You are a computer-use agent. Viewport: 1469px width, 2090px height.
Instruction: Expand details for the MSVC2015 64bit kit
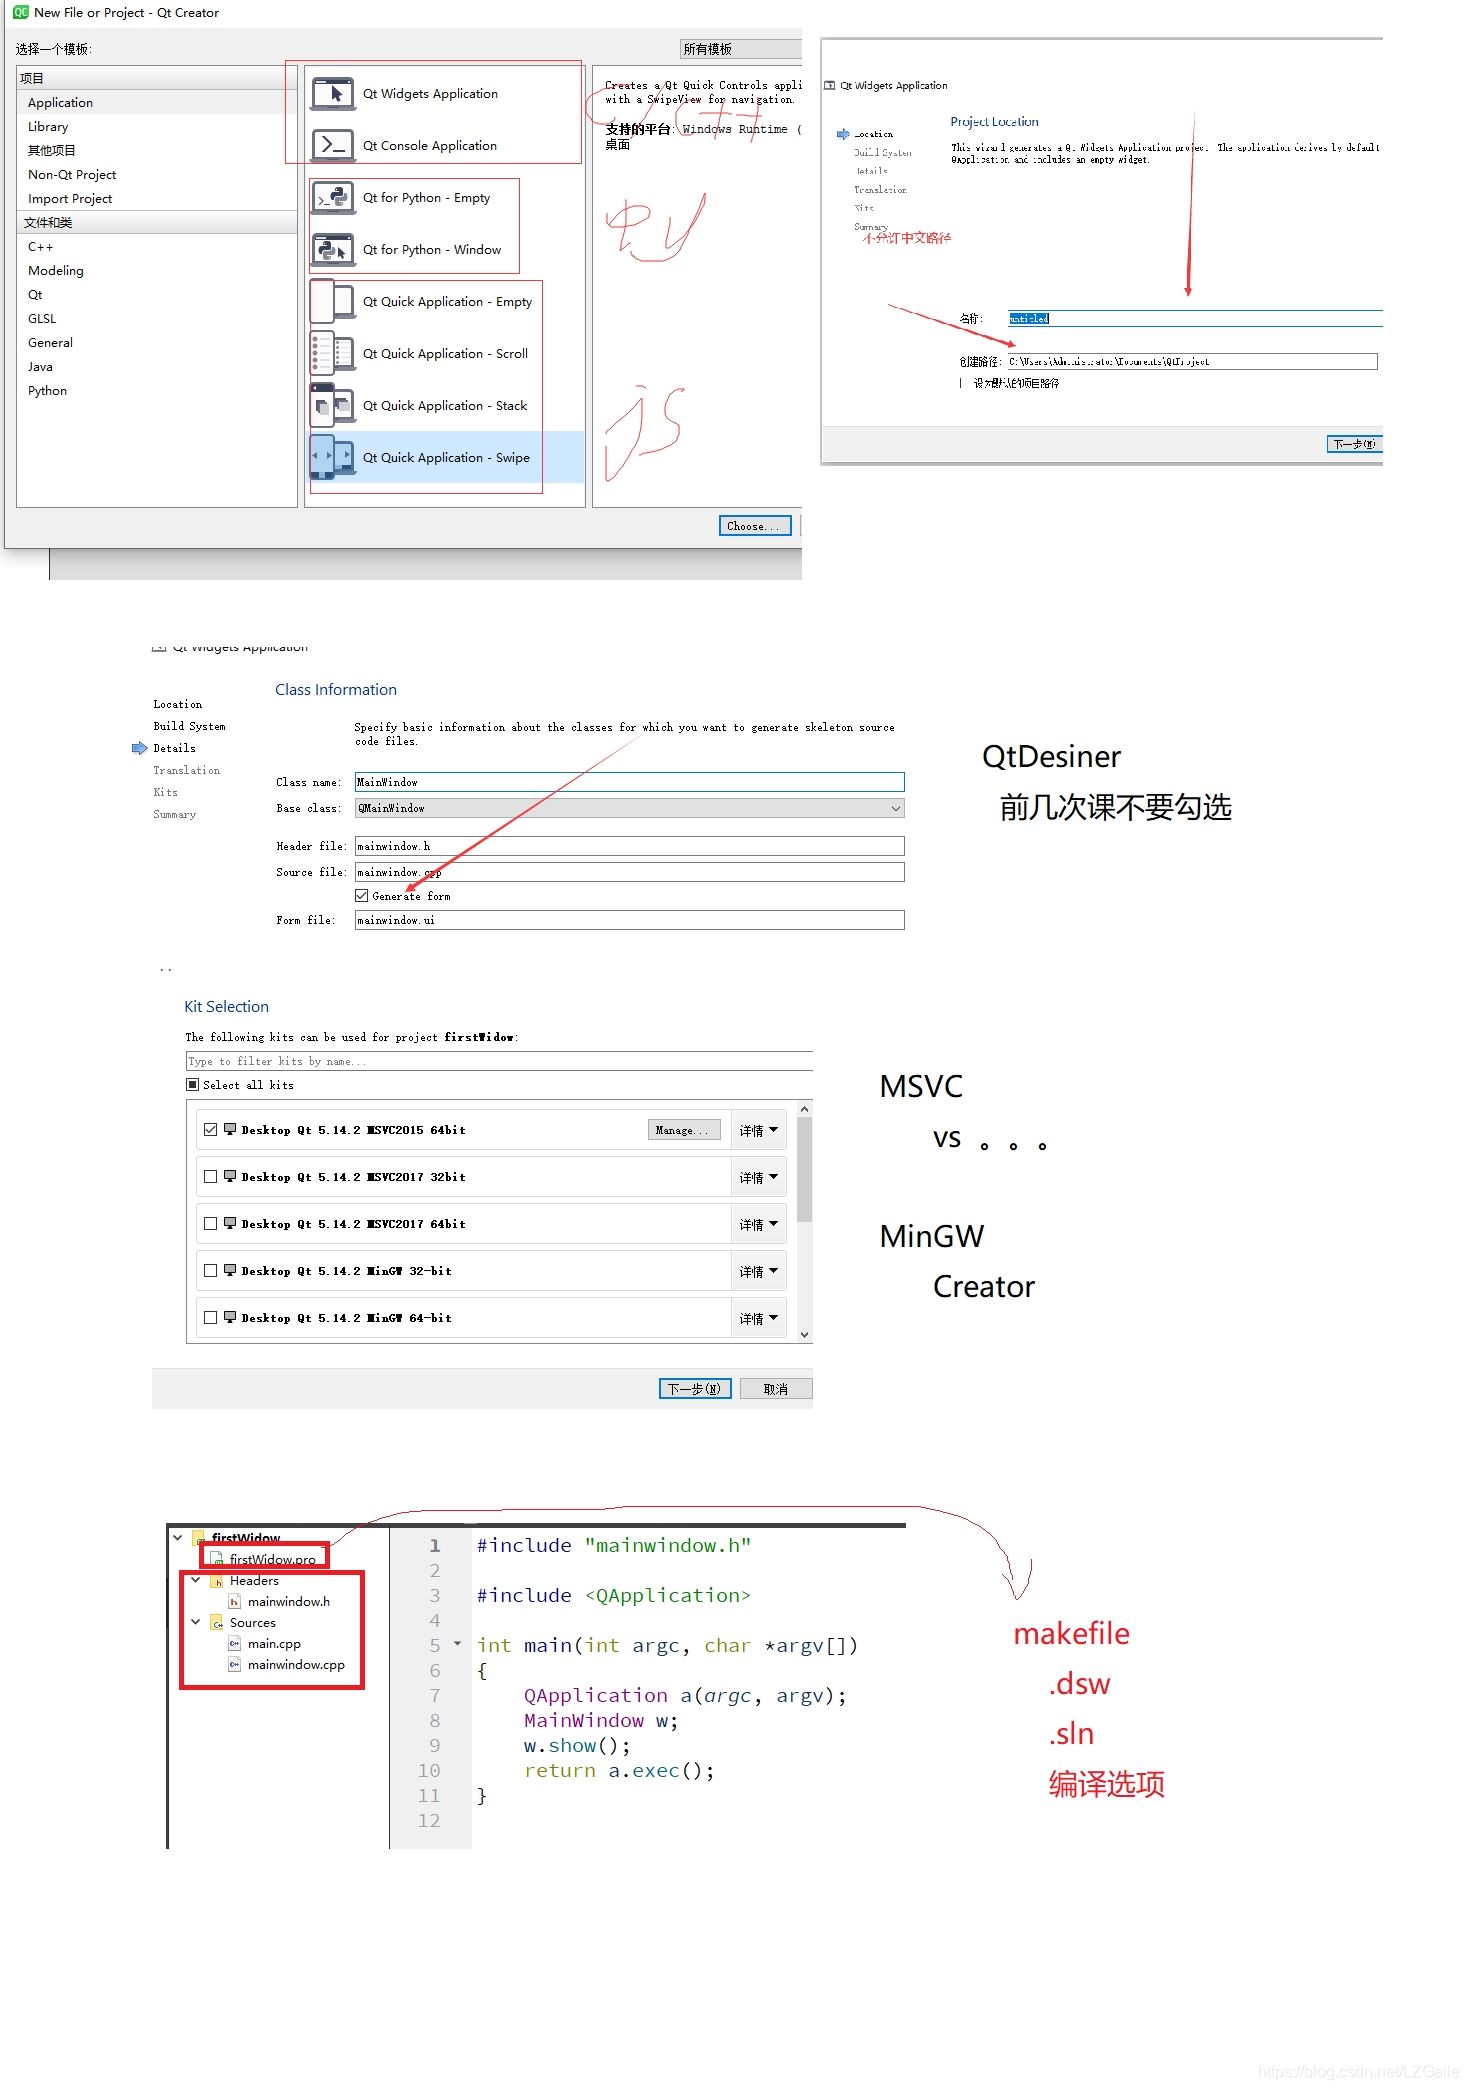(759, 1130)
